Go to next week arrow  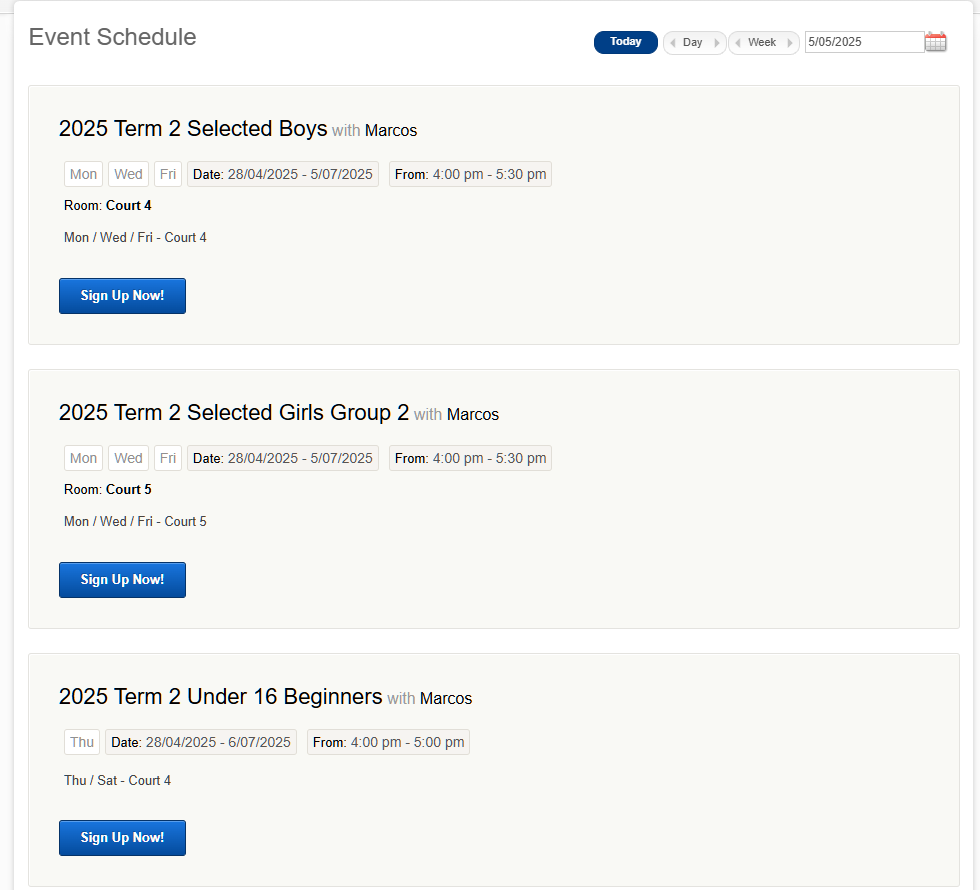point(789,42)
